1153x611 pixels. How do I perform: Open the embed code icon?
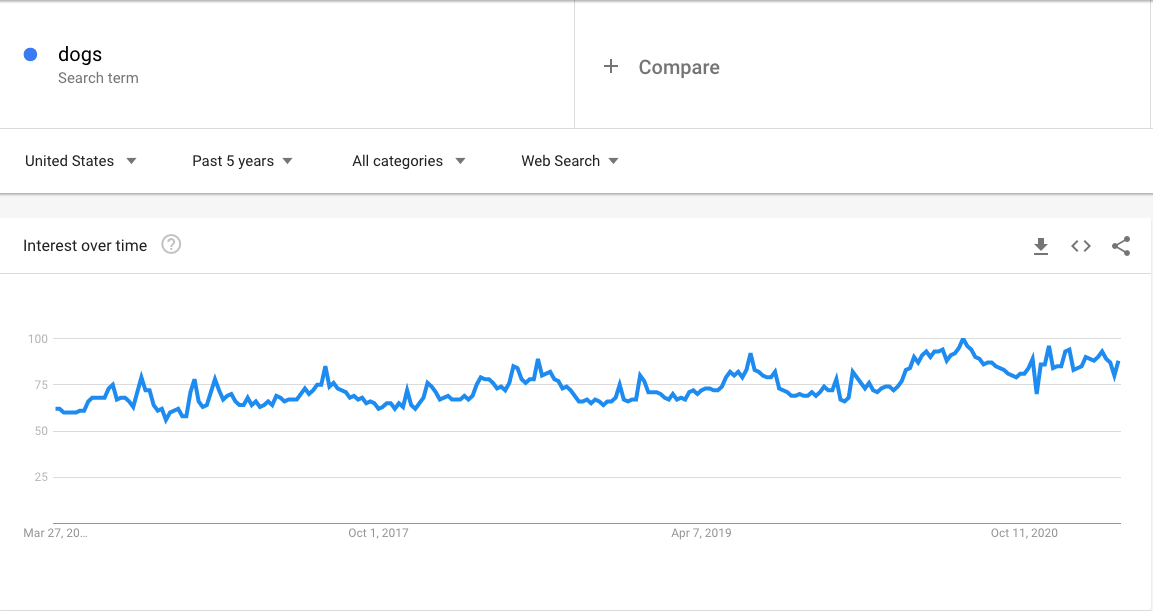1081,246
